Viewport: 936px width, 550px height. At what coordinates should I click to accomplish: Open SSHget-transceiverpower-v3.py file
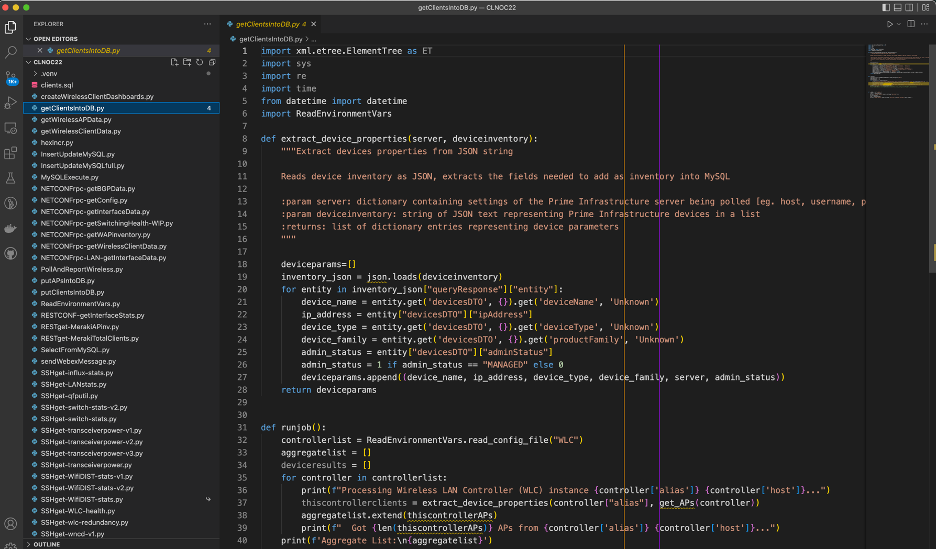tap(92, 453)
